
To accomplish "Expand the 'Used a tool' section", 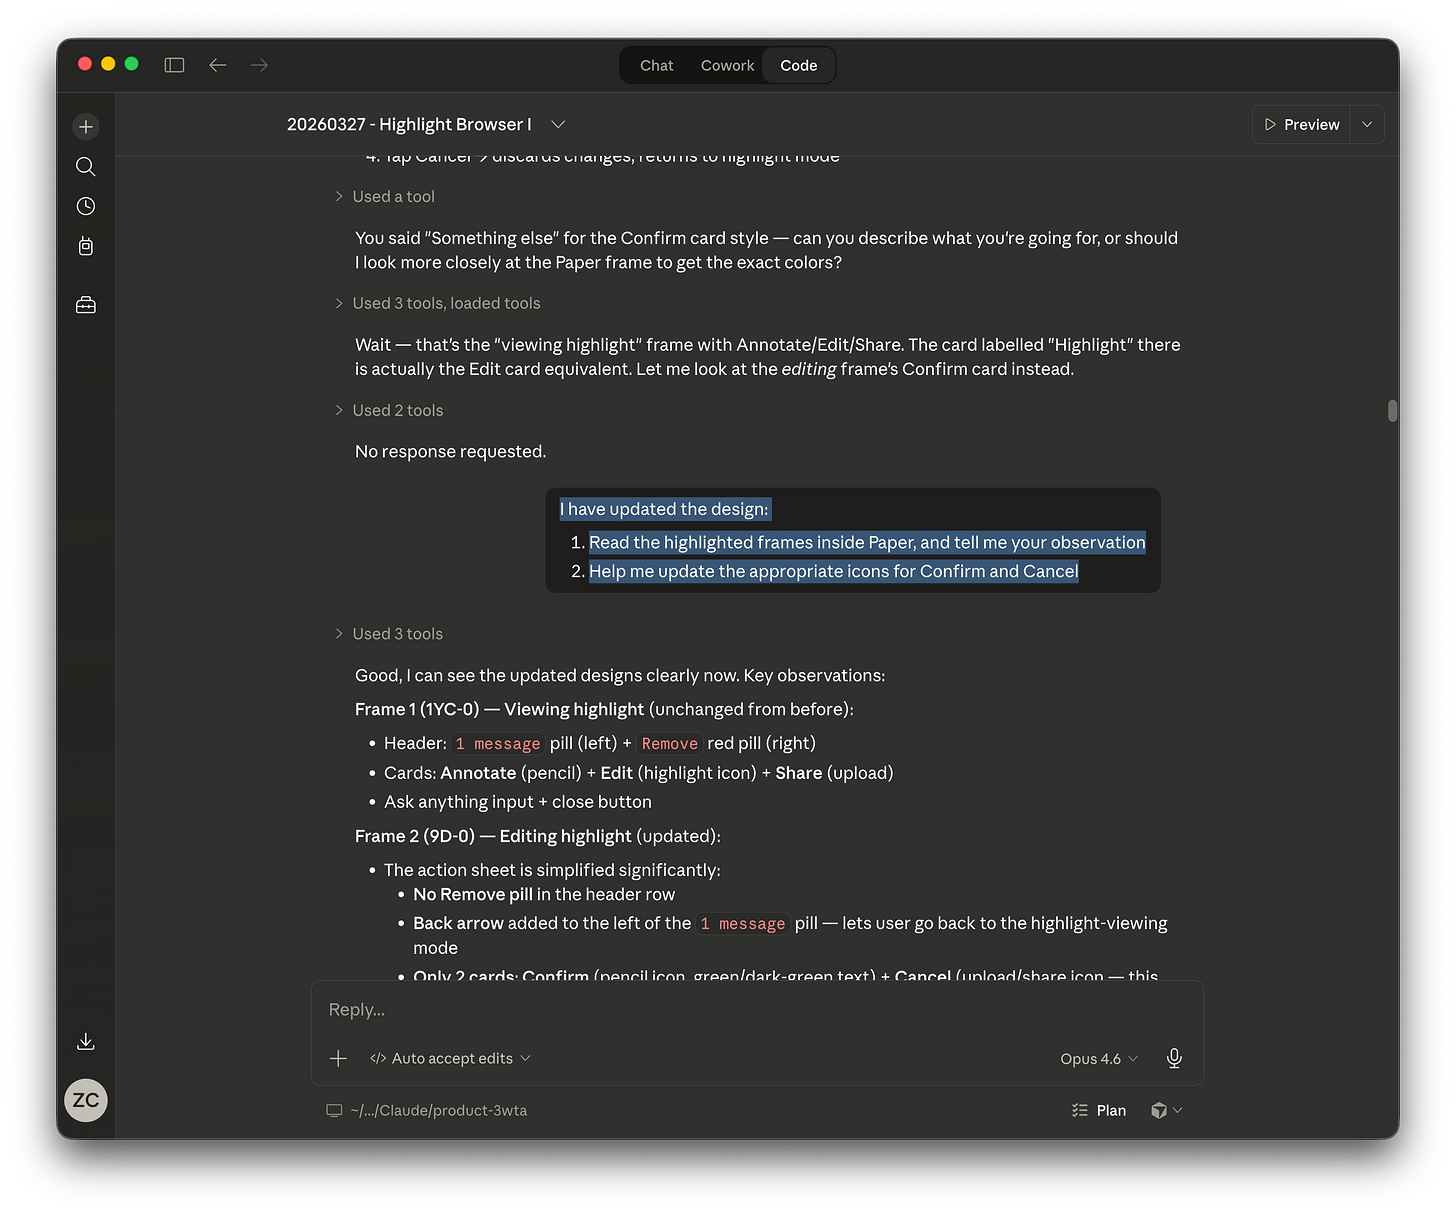I will tap(385, 197).
